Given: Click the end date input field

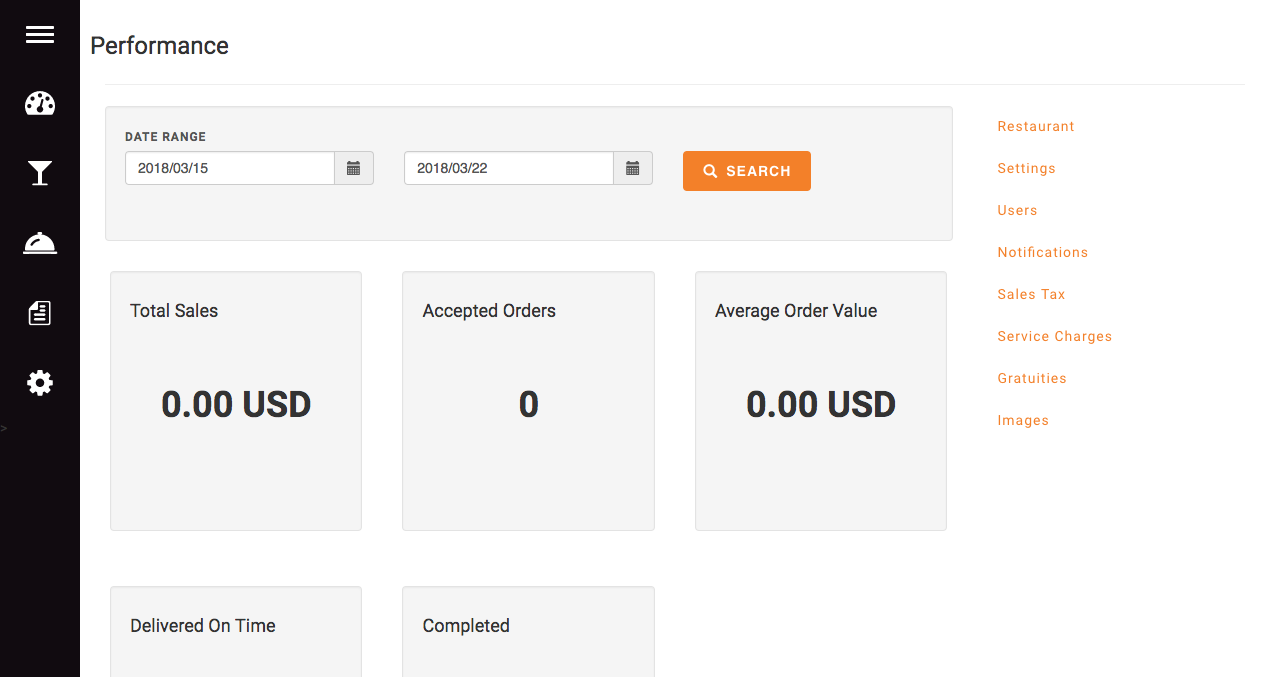Looking at the screenshot, I should click(x=508, y=168).
